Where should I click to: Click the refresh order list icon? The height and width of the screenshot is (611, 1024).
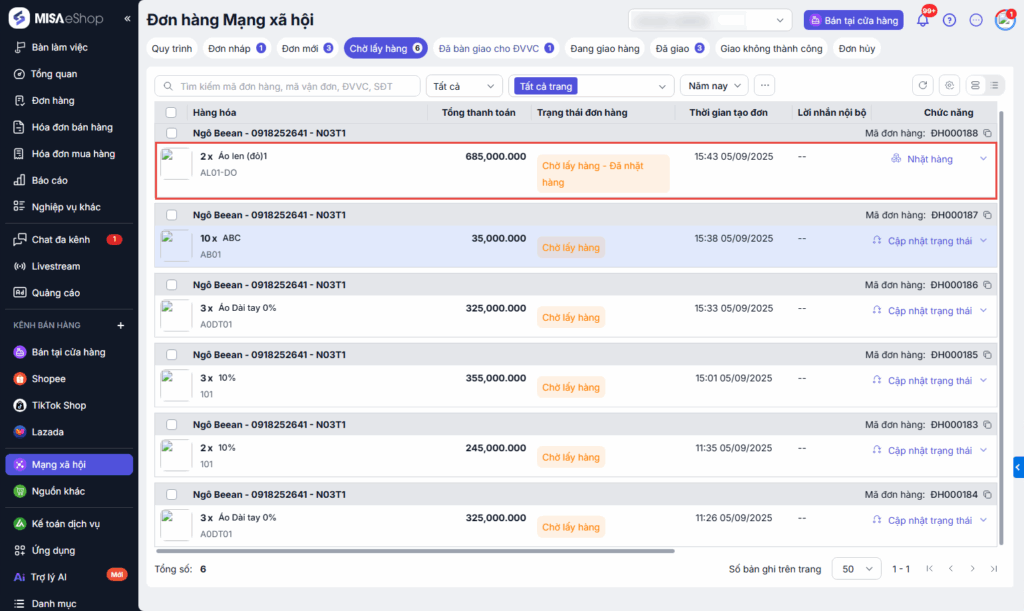point(922,86)
